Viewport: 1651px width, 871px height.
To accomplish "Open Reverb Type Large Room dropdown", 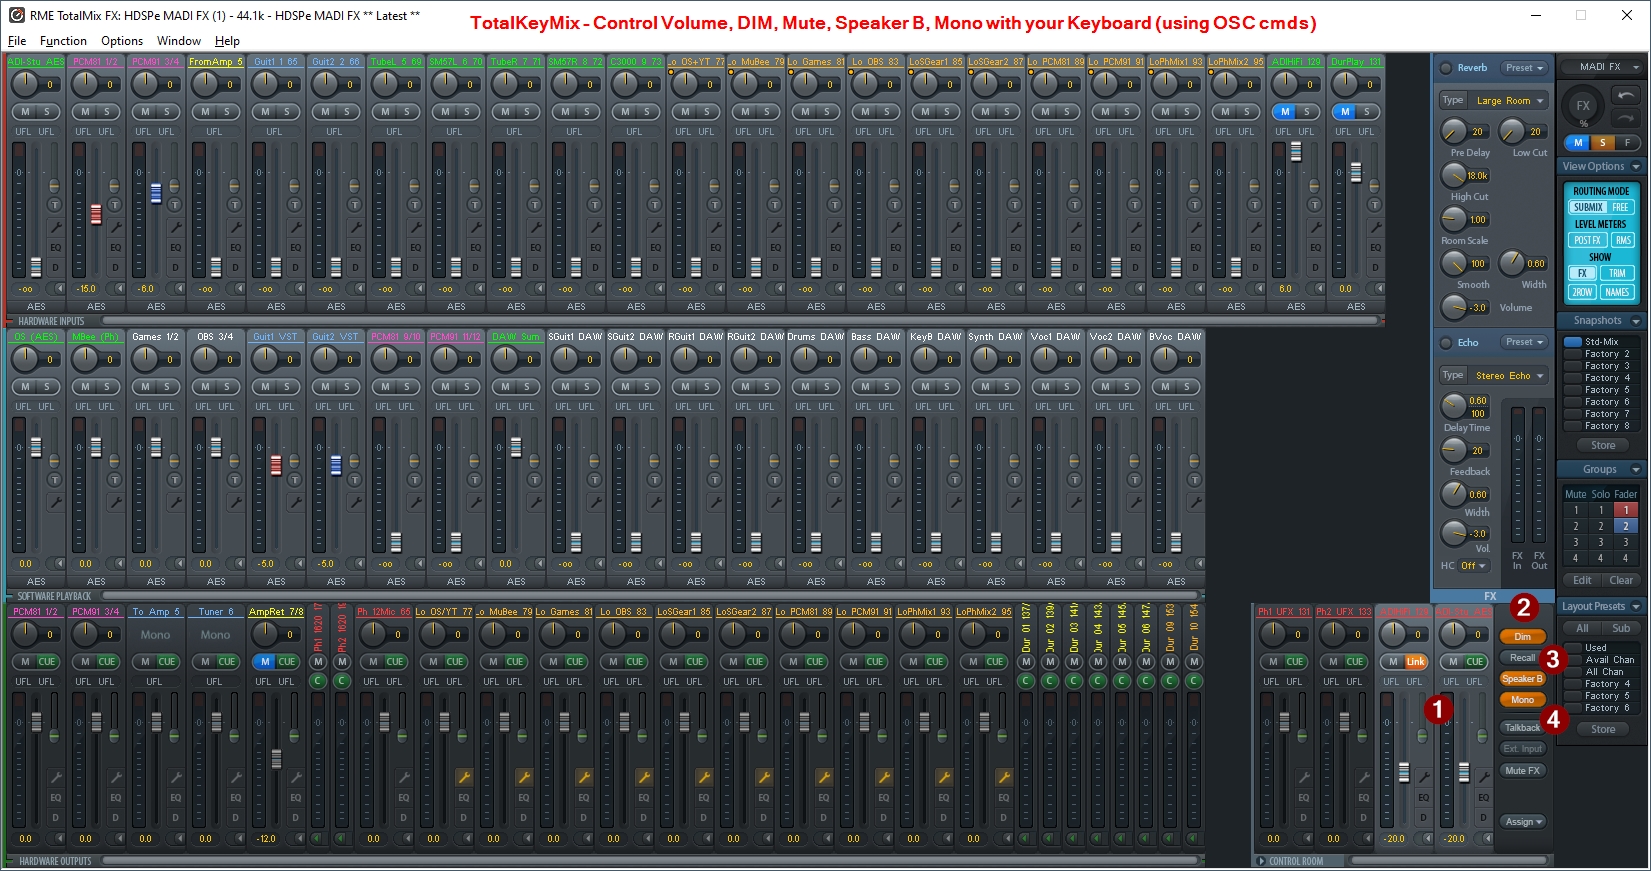I will pos(1509,100).
